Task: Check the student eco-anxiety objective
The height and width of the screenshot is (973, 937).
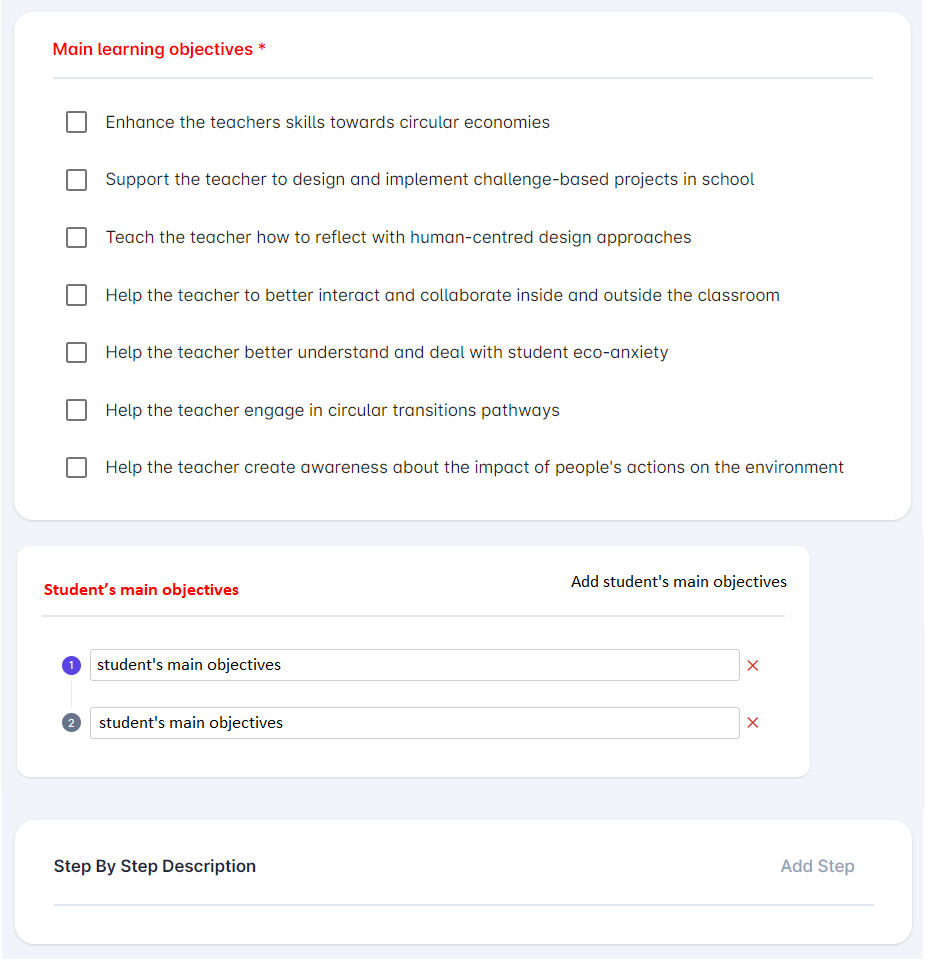Action: (x=77, y=352)
